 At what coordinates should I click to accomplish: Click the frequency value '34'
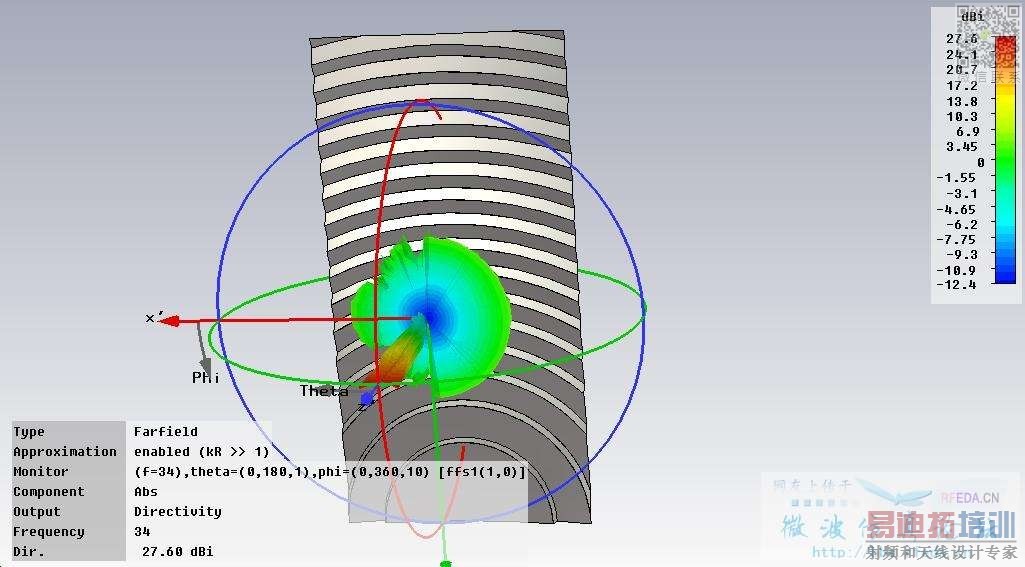click(142, 532)
